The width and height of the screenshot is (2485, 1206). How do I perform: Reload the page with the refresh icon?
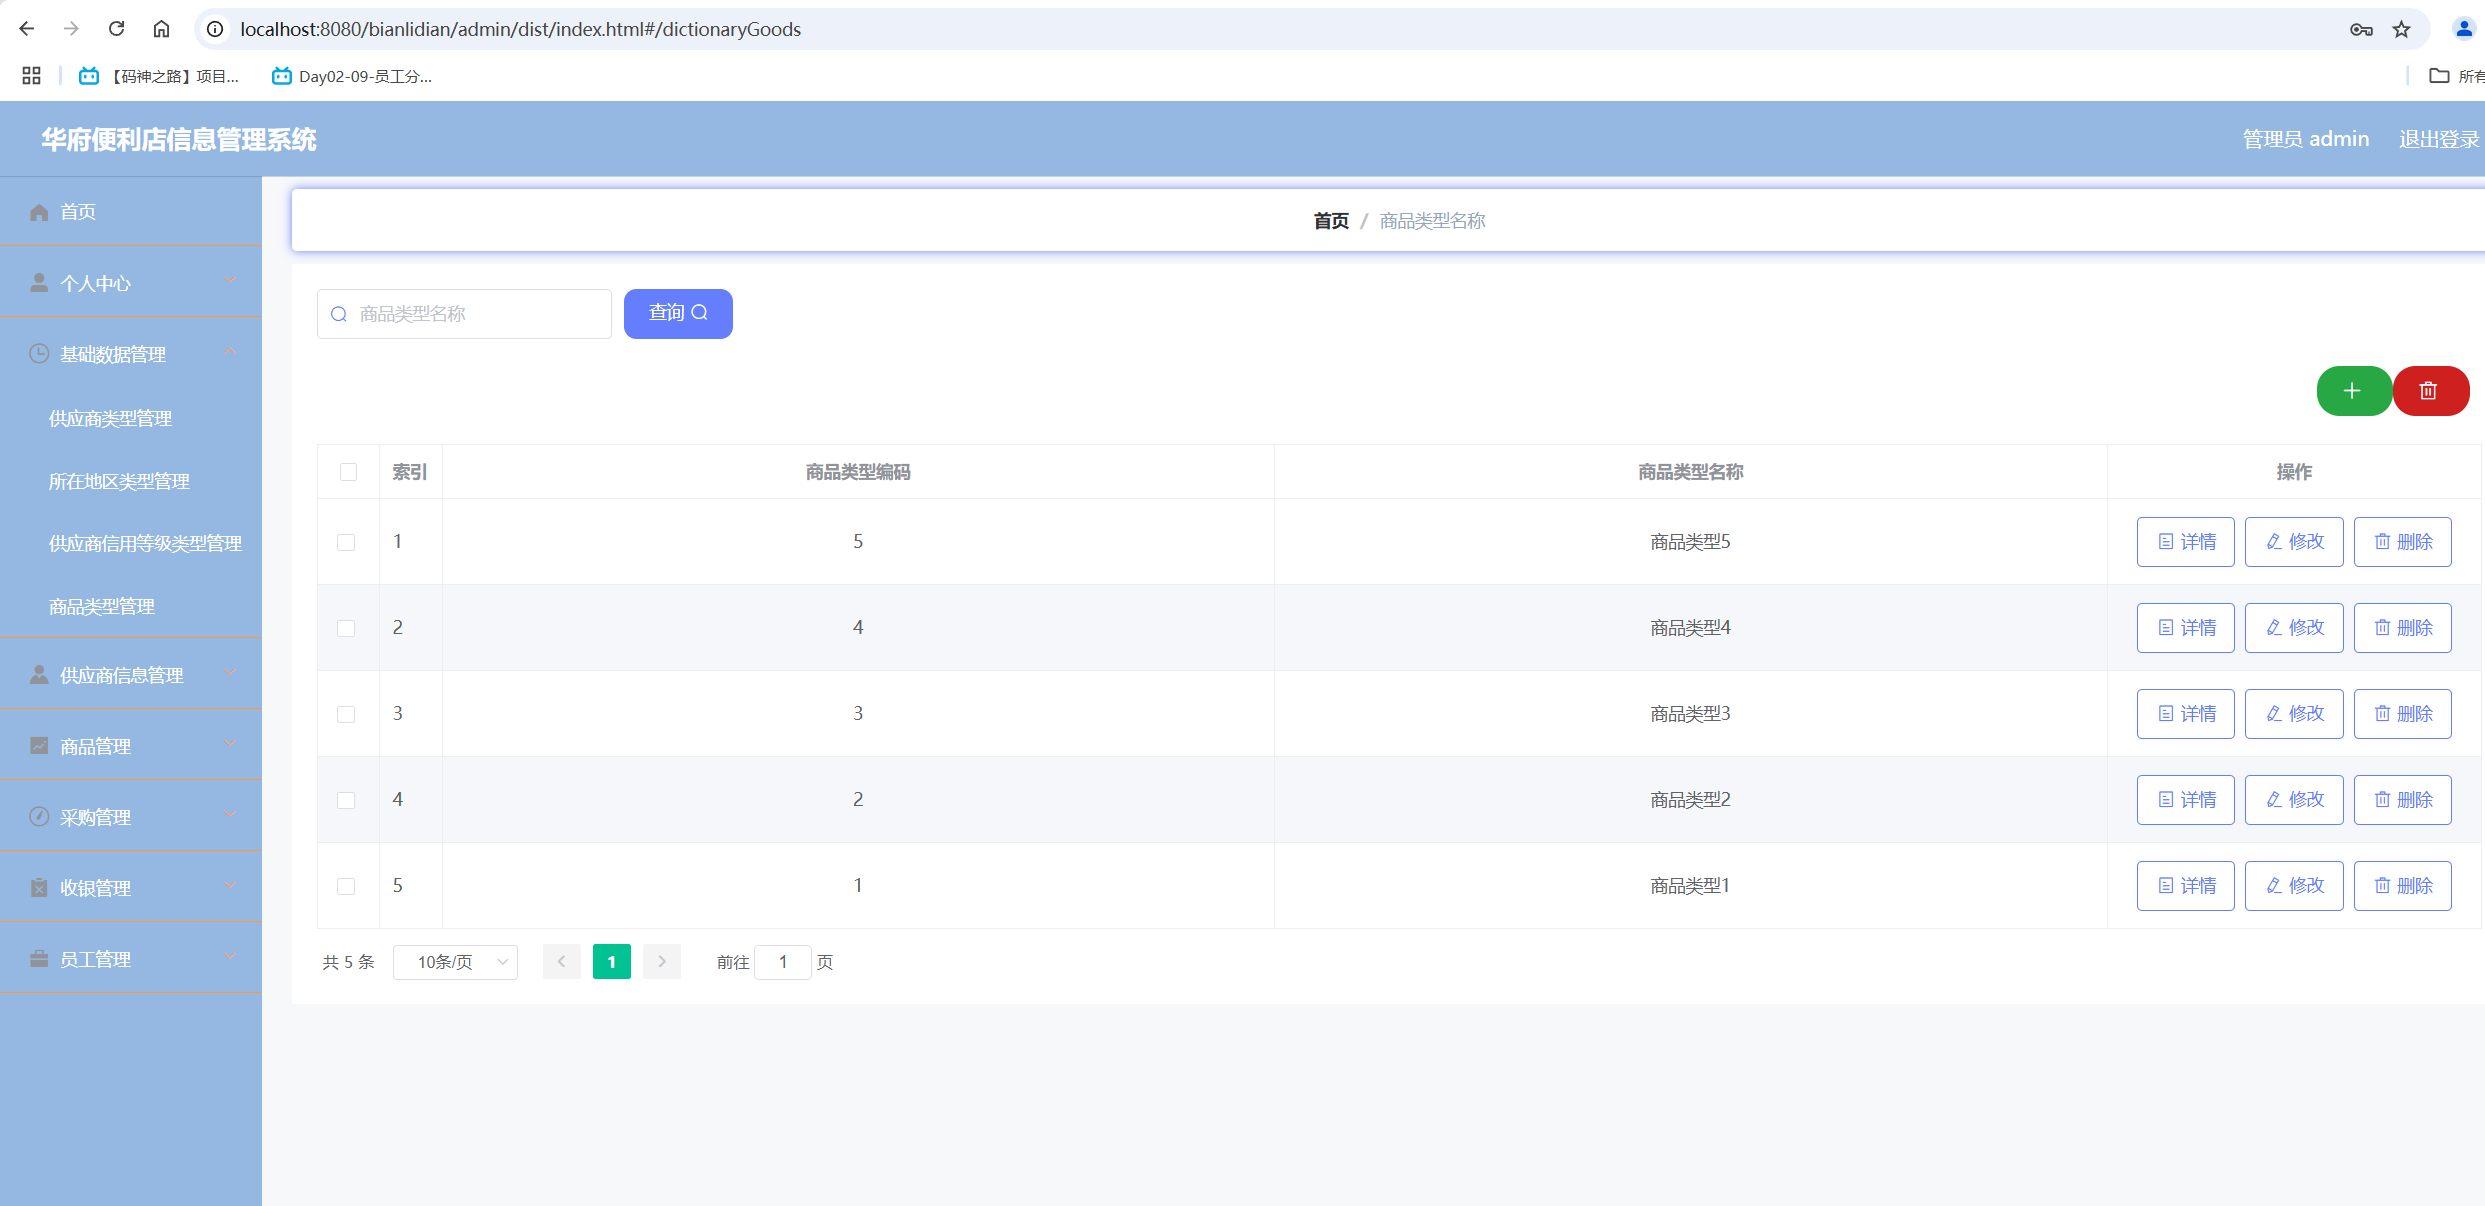116,29
